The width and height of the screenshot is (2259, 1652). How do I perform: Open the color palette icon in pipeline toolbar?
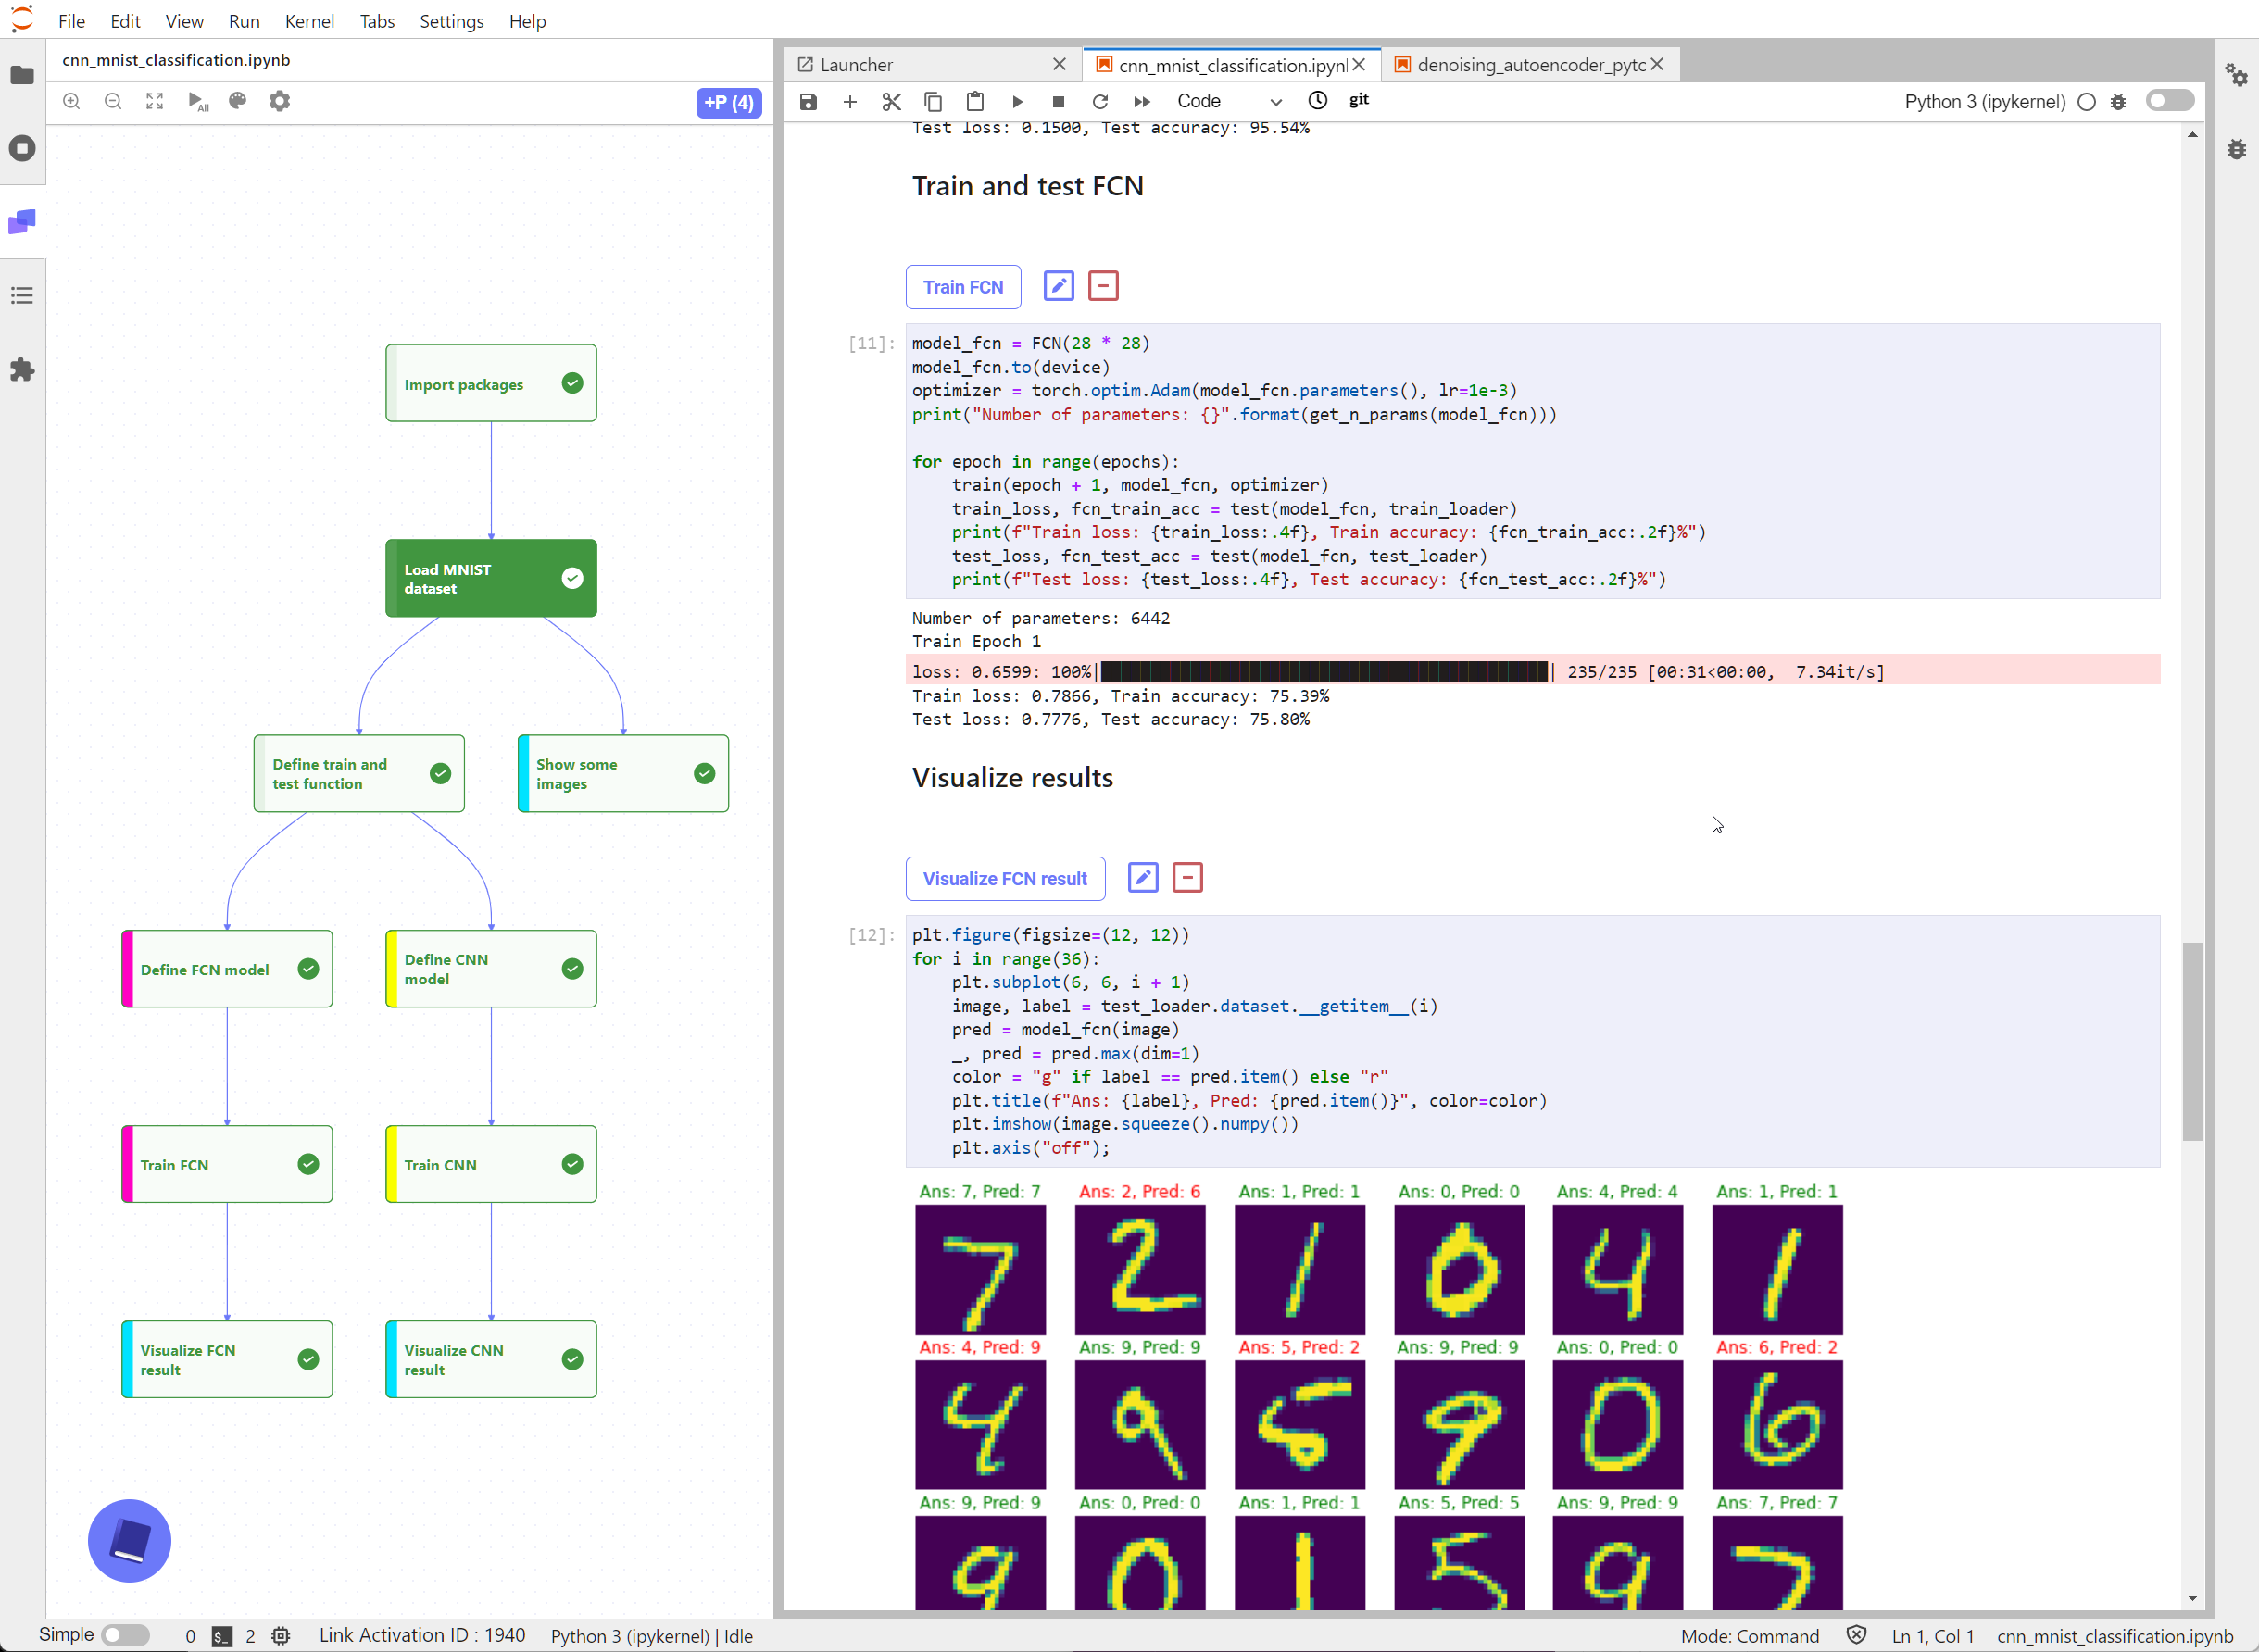[x=238, y=101]
